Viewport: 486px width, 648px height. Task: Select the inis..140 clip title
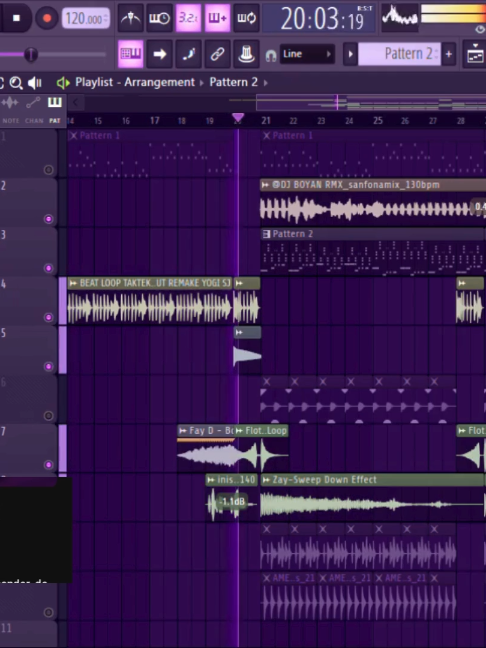pyautogui.click(x=236, y=480)
